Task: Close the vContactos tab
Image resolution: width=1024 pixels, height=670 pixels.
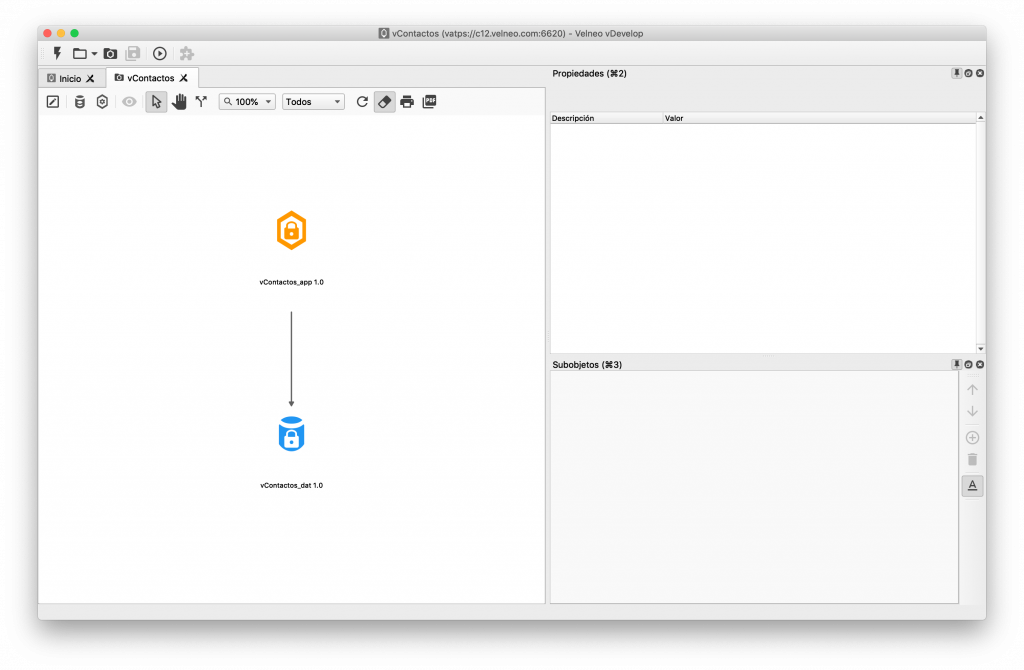Action: coord(184,78)
